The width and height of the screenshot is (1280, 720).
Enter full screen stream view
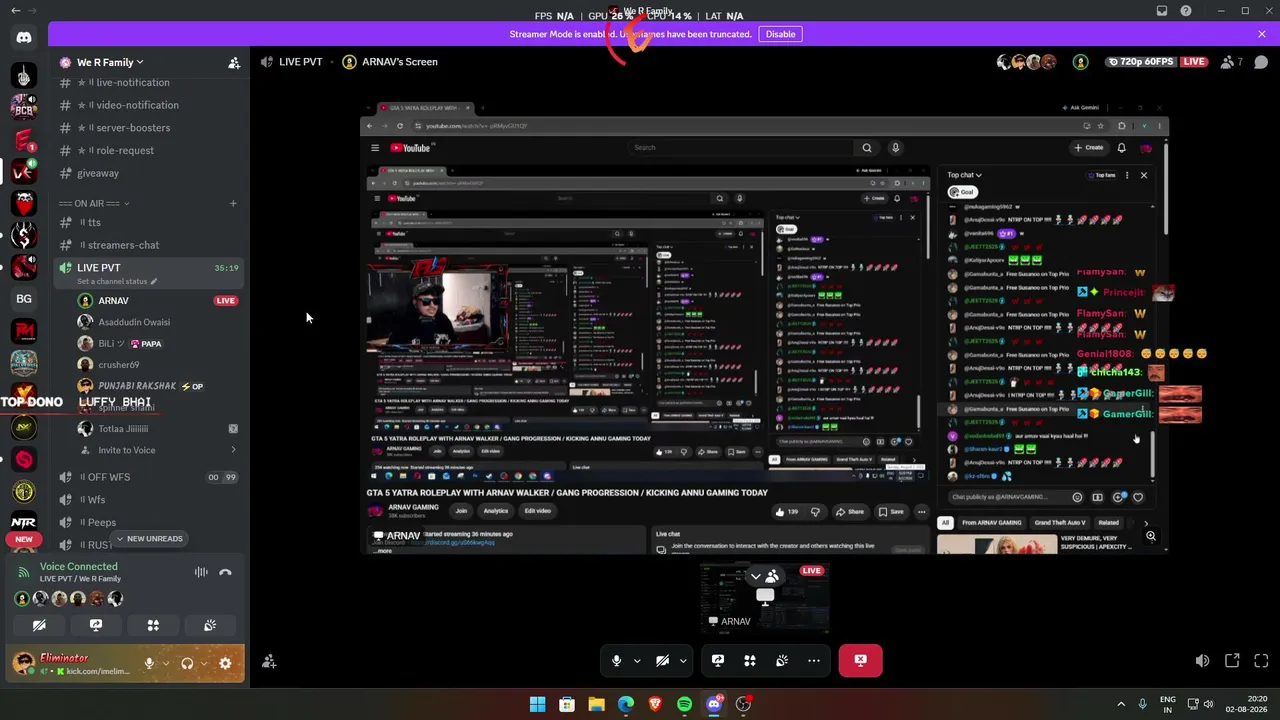pos(1261,661)
